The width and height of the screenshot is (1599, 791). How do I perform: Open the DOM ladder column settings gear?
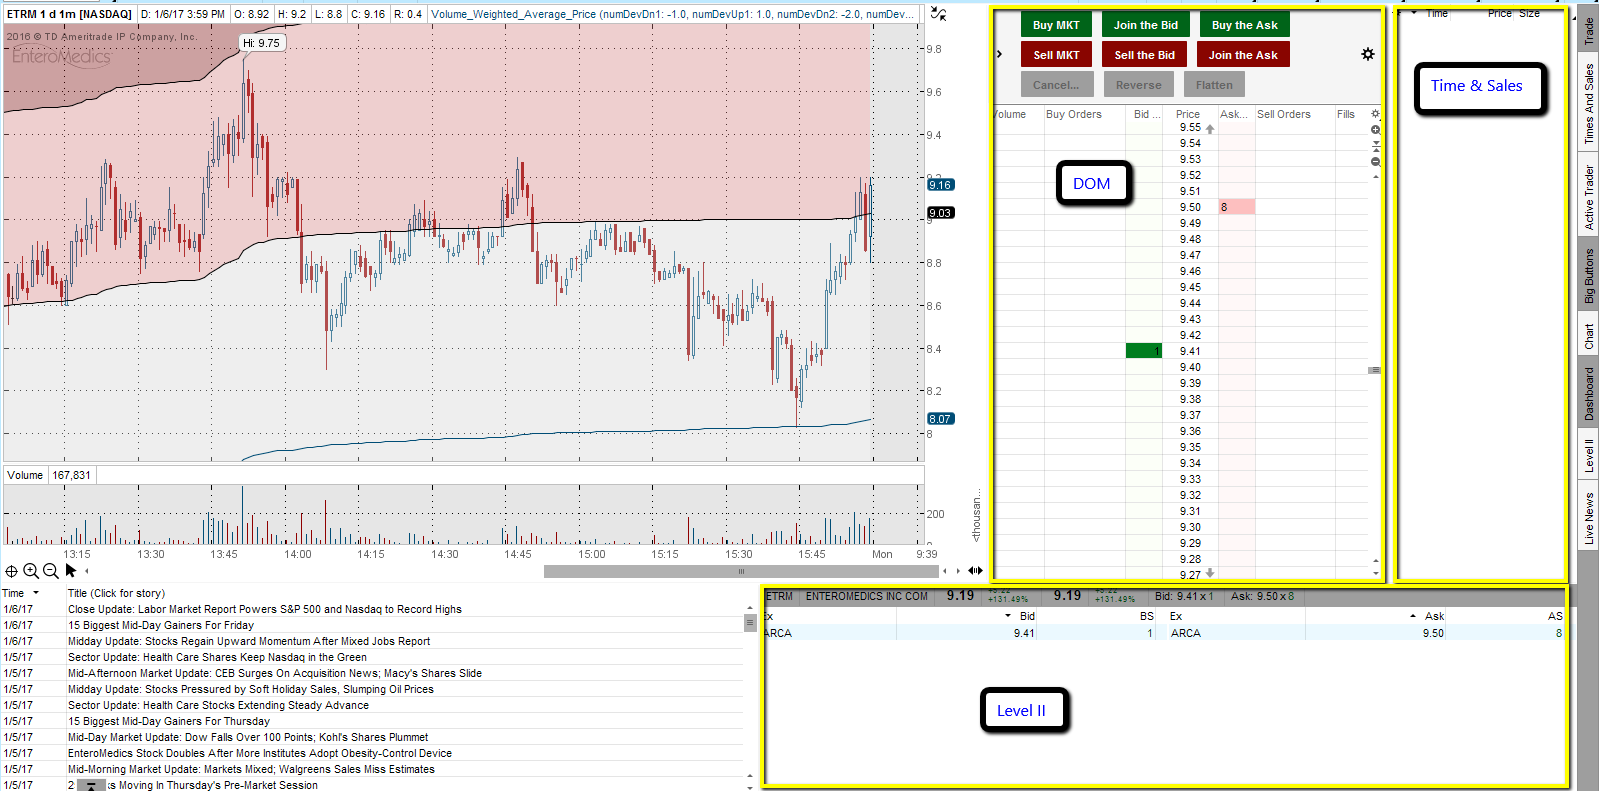coord(1375,114)
